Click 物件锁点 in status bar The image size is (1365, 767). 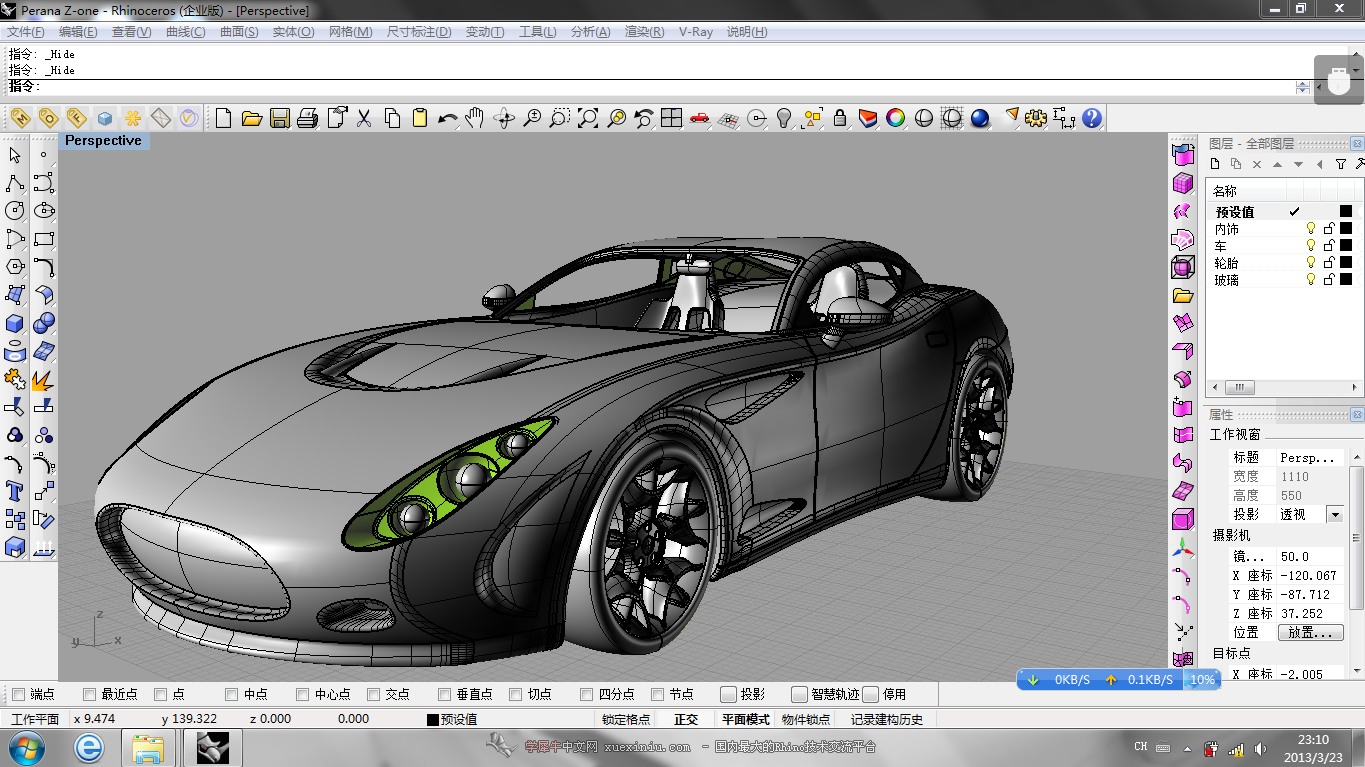coord(806,719)
